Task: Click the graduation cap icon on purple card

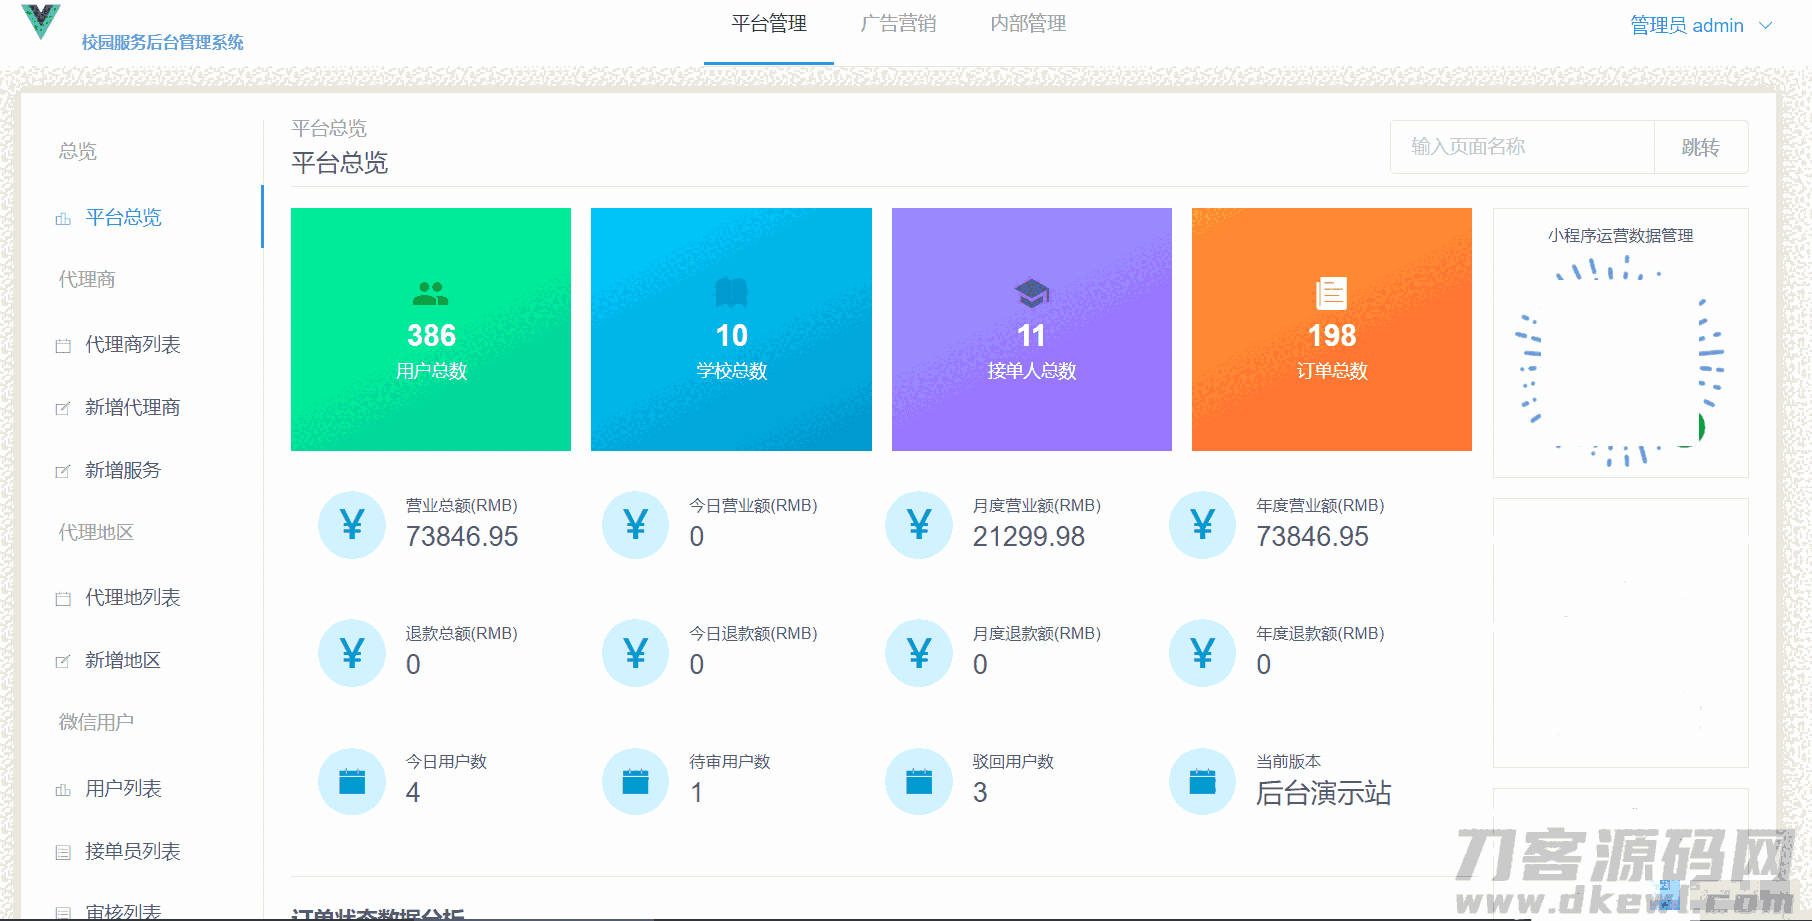Action: click(1031, 293)
